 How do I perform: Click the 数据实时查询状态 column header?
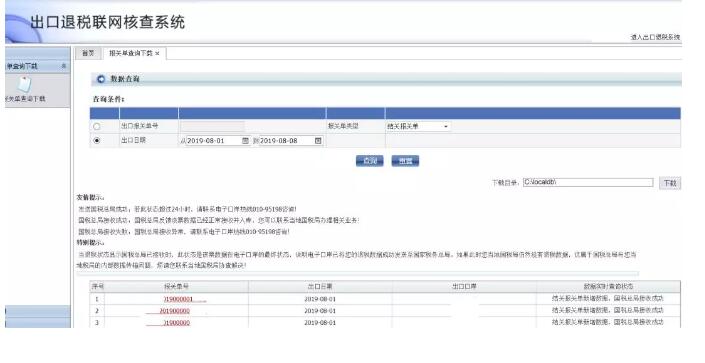(x=608, y=287)
